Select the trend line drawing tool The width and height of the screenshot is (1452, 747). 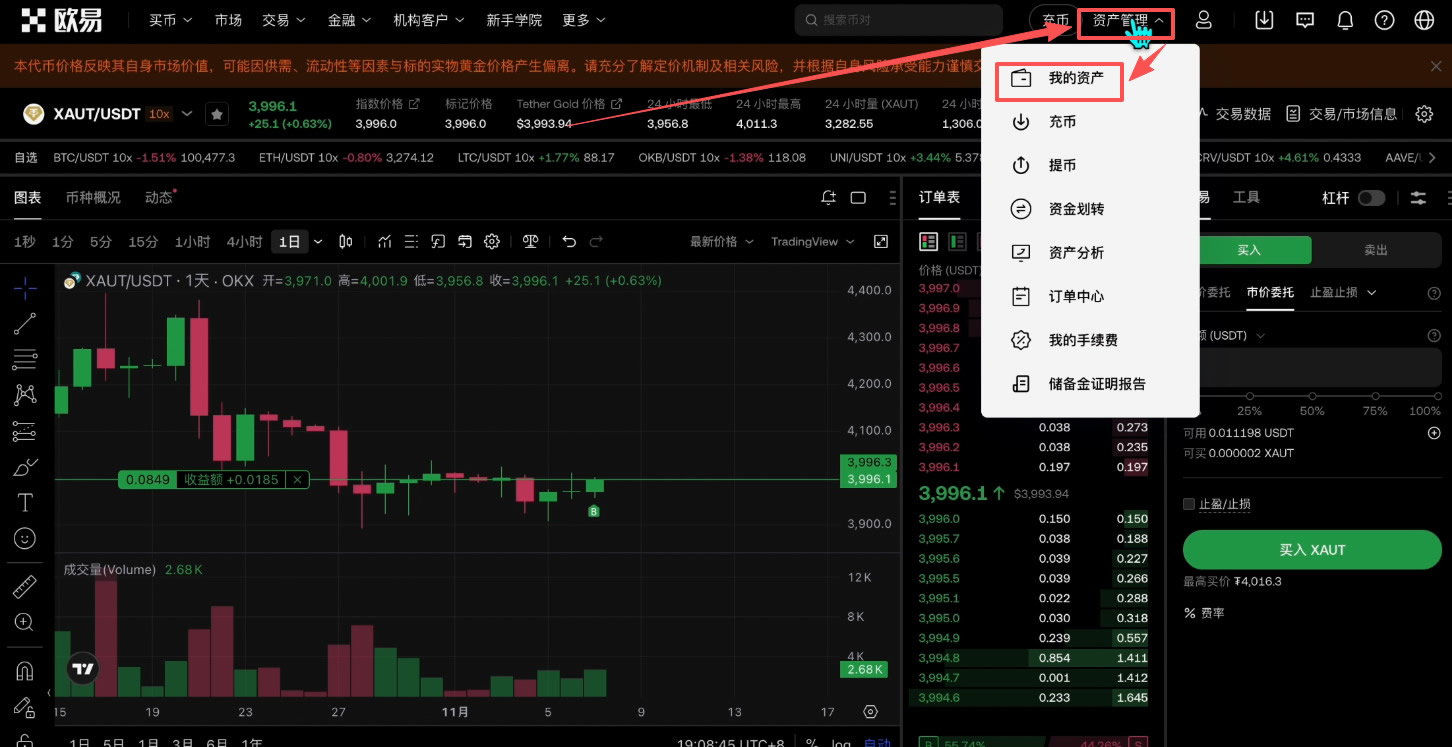(24, 323)
